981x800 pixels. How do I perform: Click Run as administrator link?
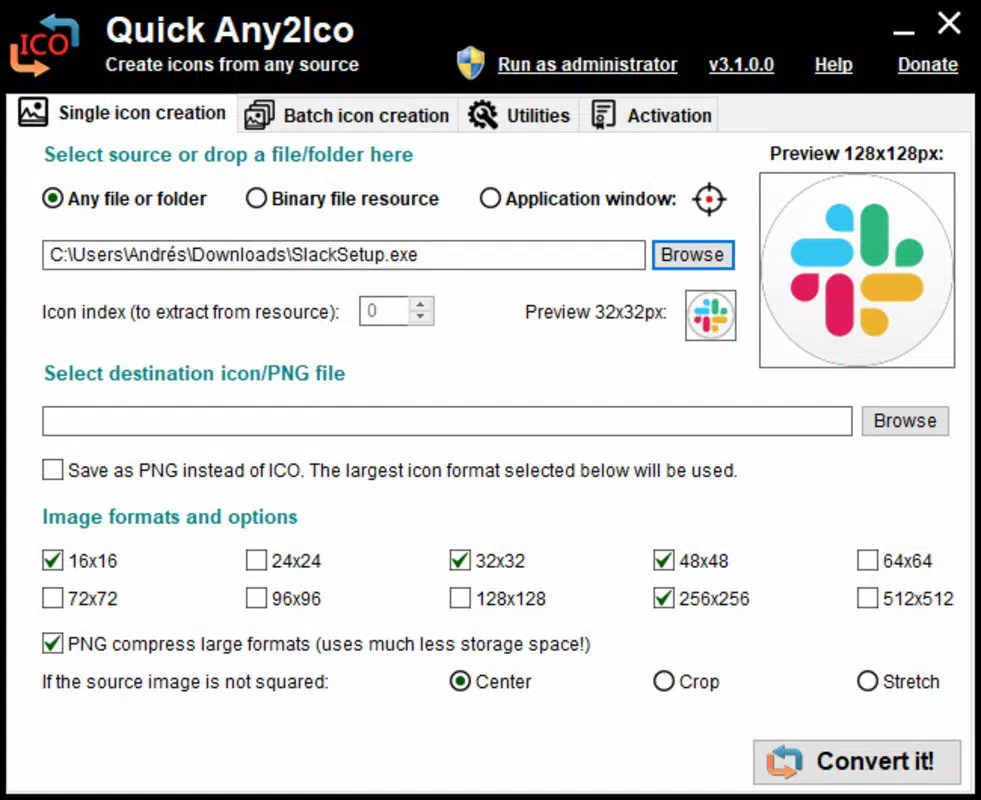click(x=587, y=64)
